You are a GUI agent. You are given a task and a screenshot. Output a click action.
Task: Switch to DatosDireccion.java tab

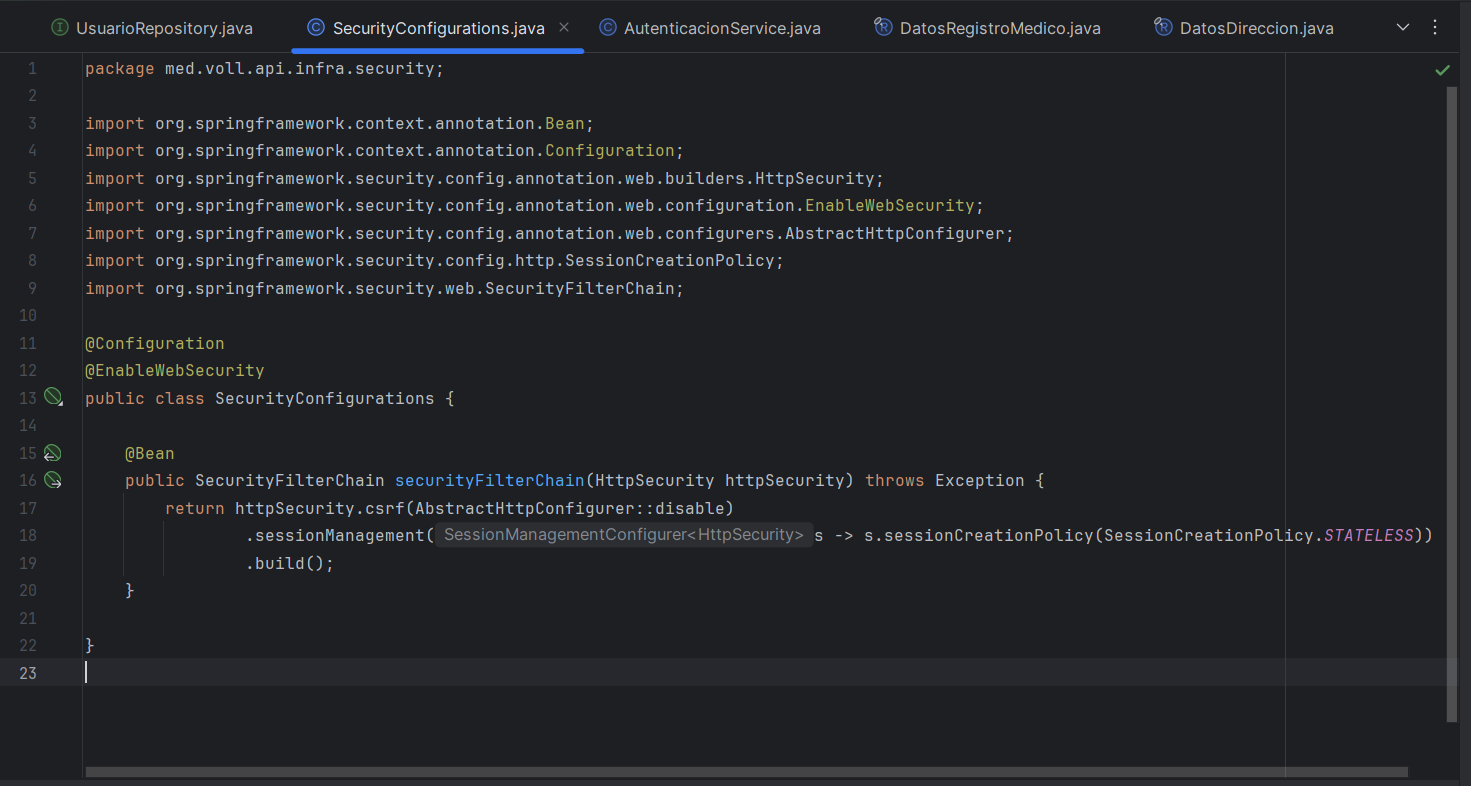click(1244, 28)
